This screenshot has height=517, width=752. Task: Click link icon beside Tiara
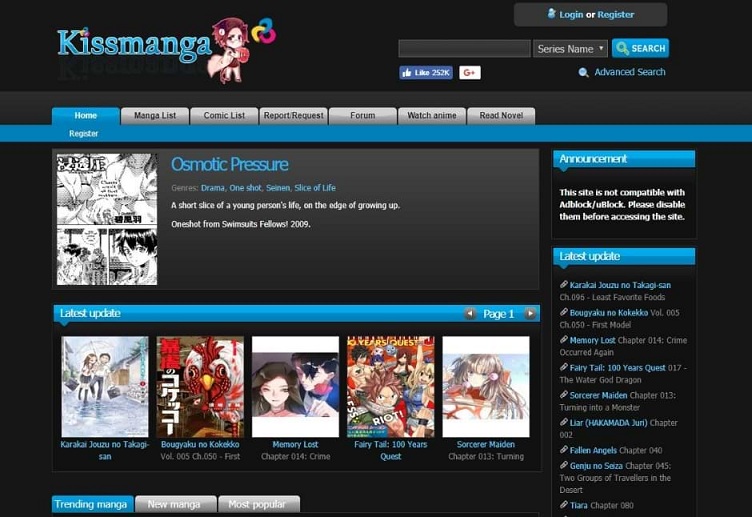point(564,505)
